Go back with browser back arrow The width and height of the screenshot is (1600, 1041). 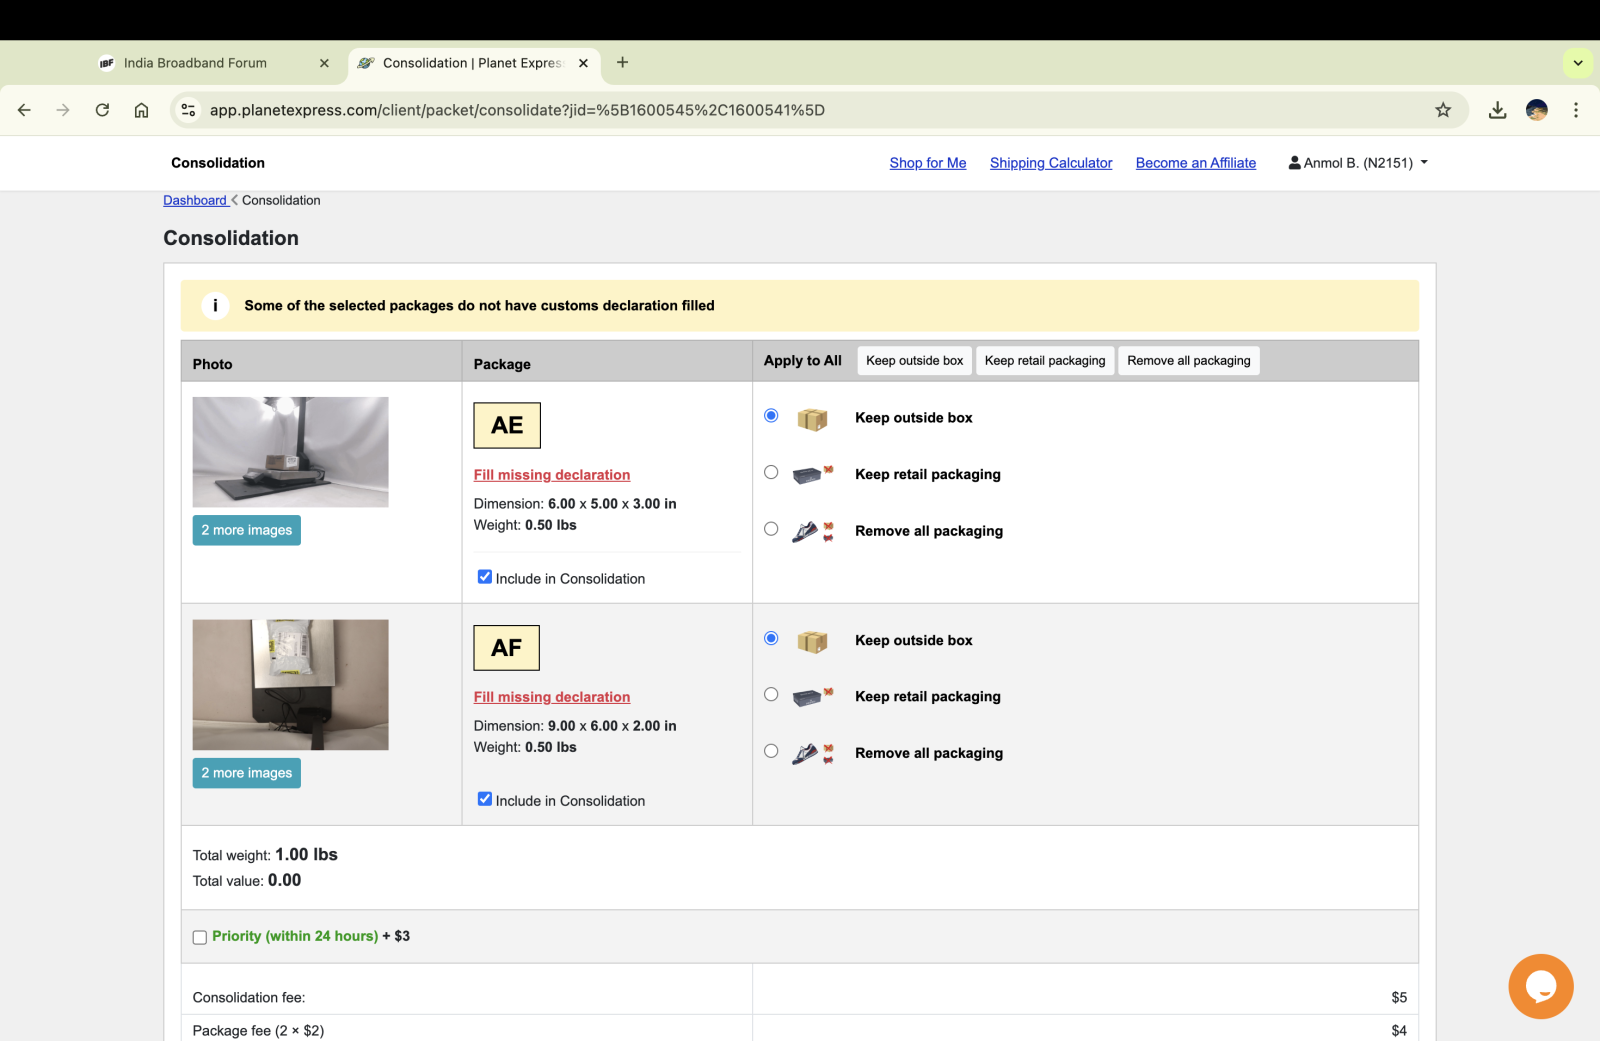(x=24, y=110)
